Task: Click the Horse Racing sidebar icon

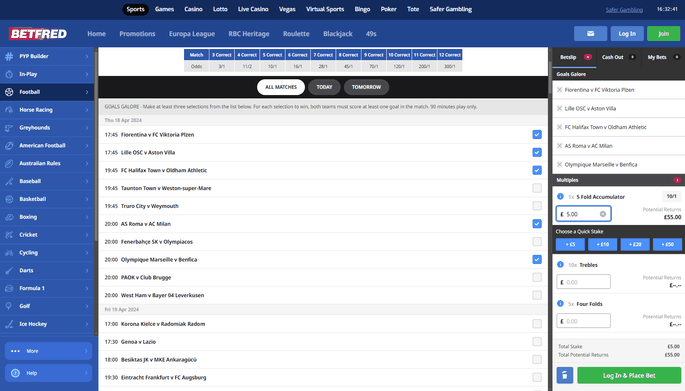Action: click(x=9, y=110)
